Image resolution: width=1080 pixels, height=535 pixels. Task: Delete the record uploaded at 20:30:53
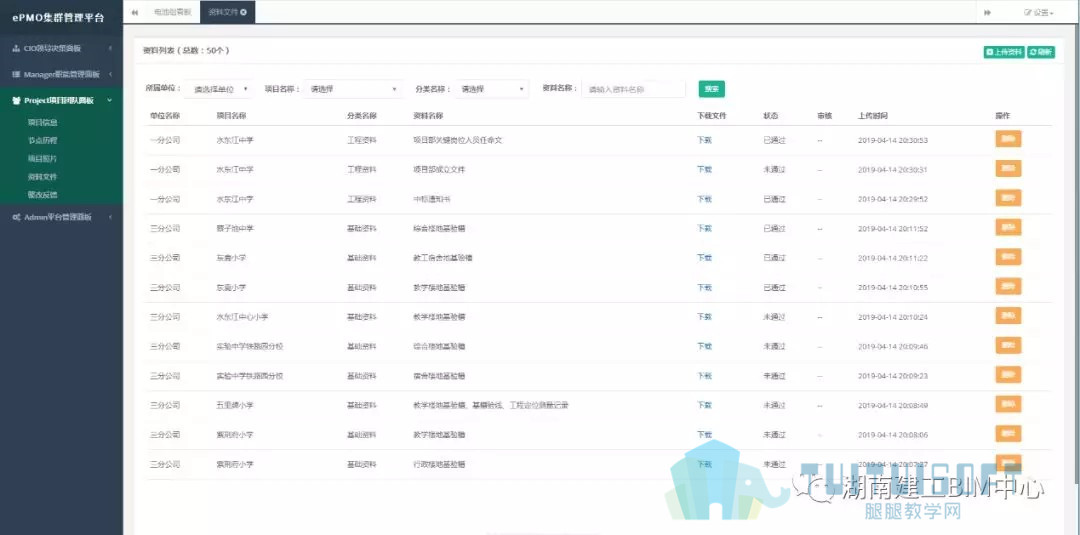click(x=1008, y=139)
